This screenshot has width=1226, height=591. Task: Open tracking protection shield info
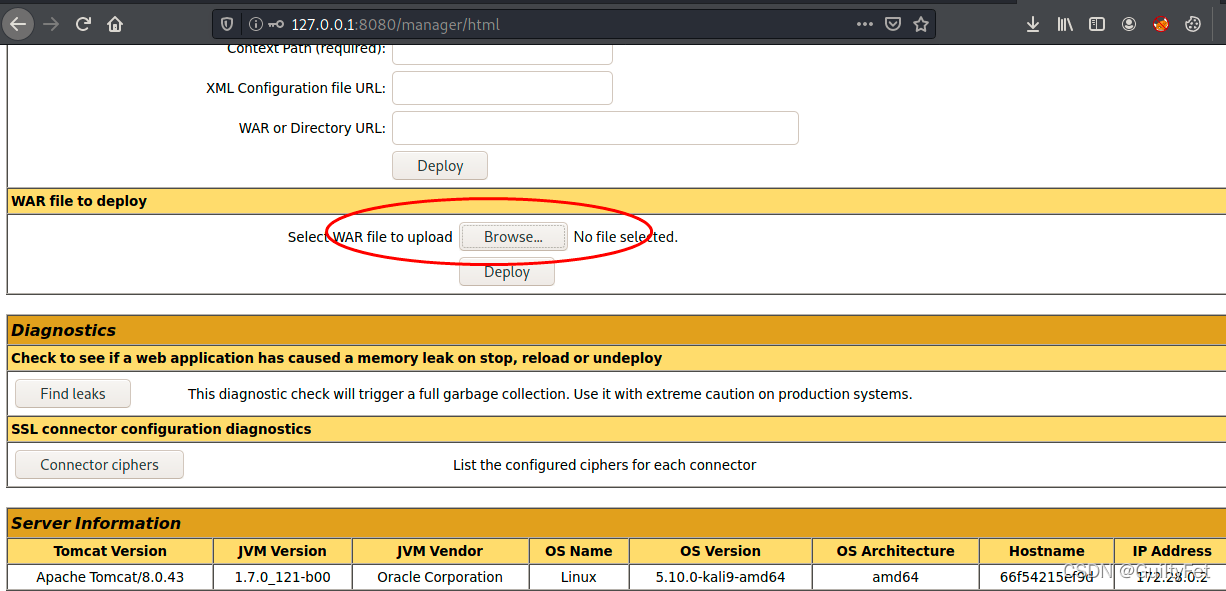click(227, 24)
